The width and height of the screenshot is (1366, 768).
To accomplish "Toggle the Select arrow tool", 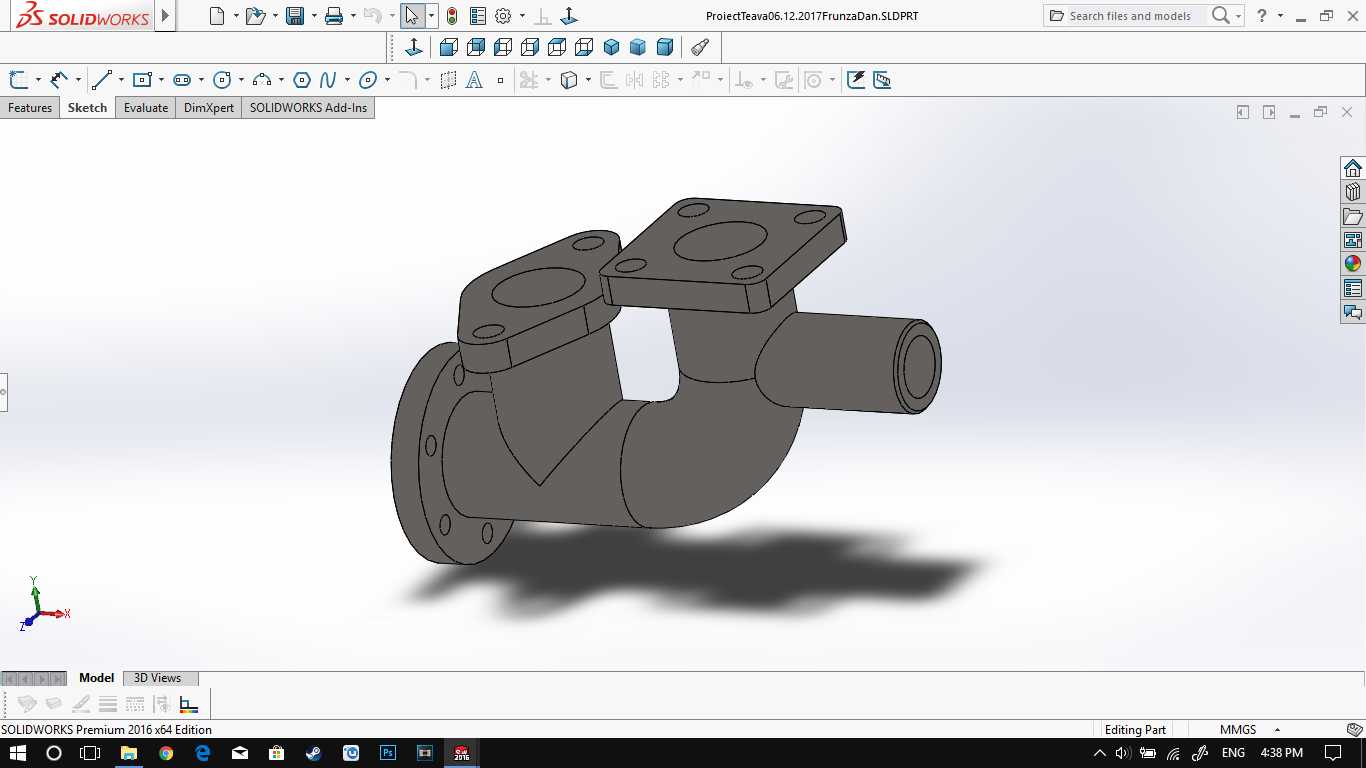I will 412,16.
